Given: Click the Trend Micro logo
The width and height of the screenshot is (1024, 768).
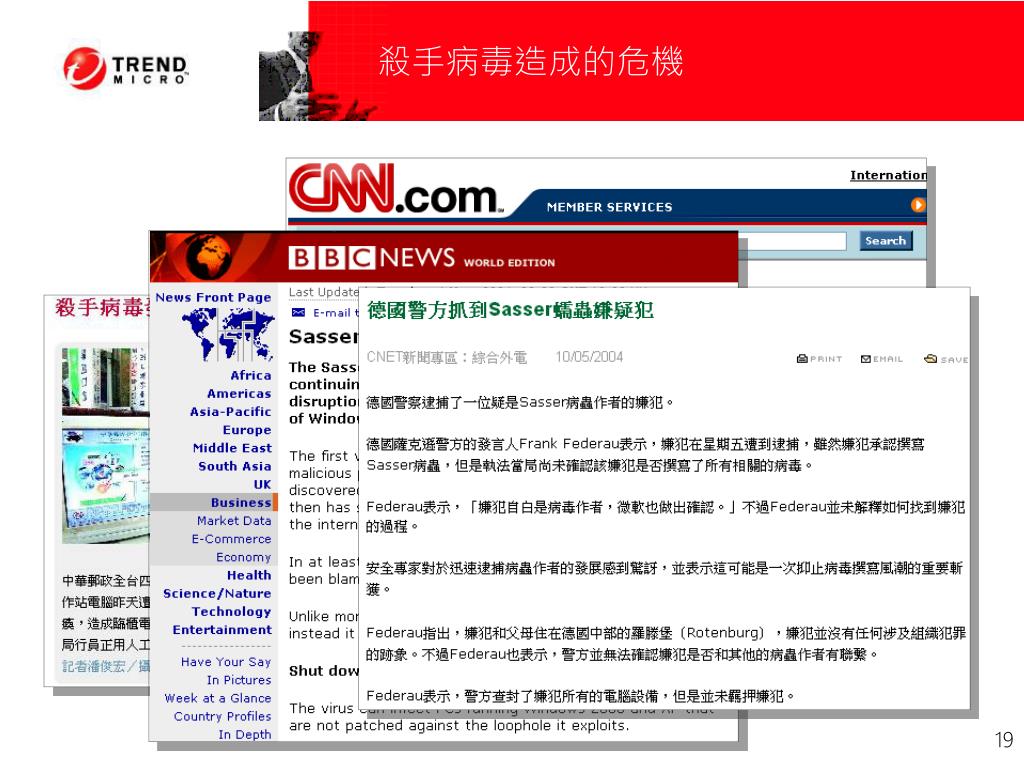Looking at the screenshot, I should click(126, 68).
